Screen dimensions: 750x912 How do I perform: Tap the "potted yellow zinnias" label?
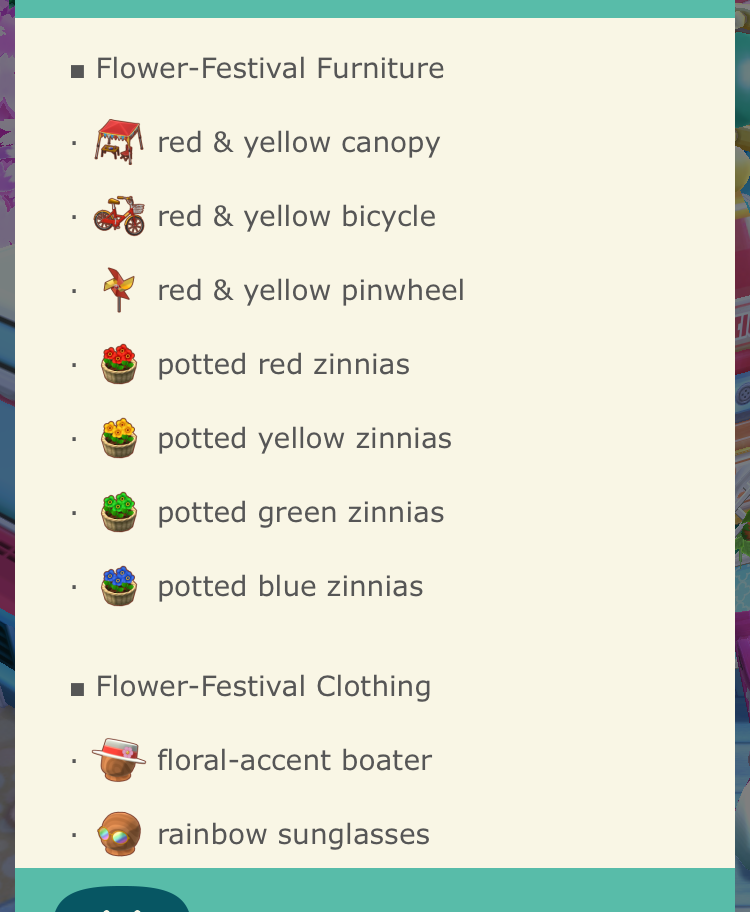coord(304,439)
